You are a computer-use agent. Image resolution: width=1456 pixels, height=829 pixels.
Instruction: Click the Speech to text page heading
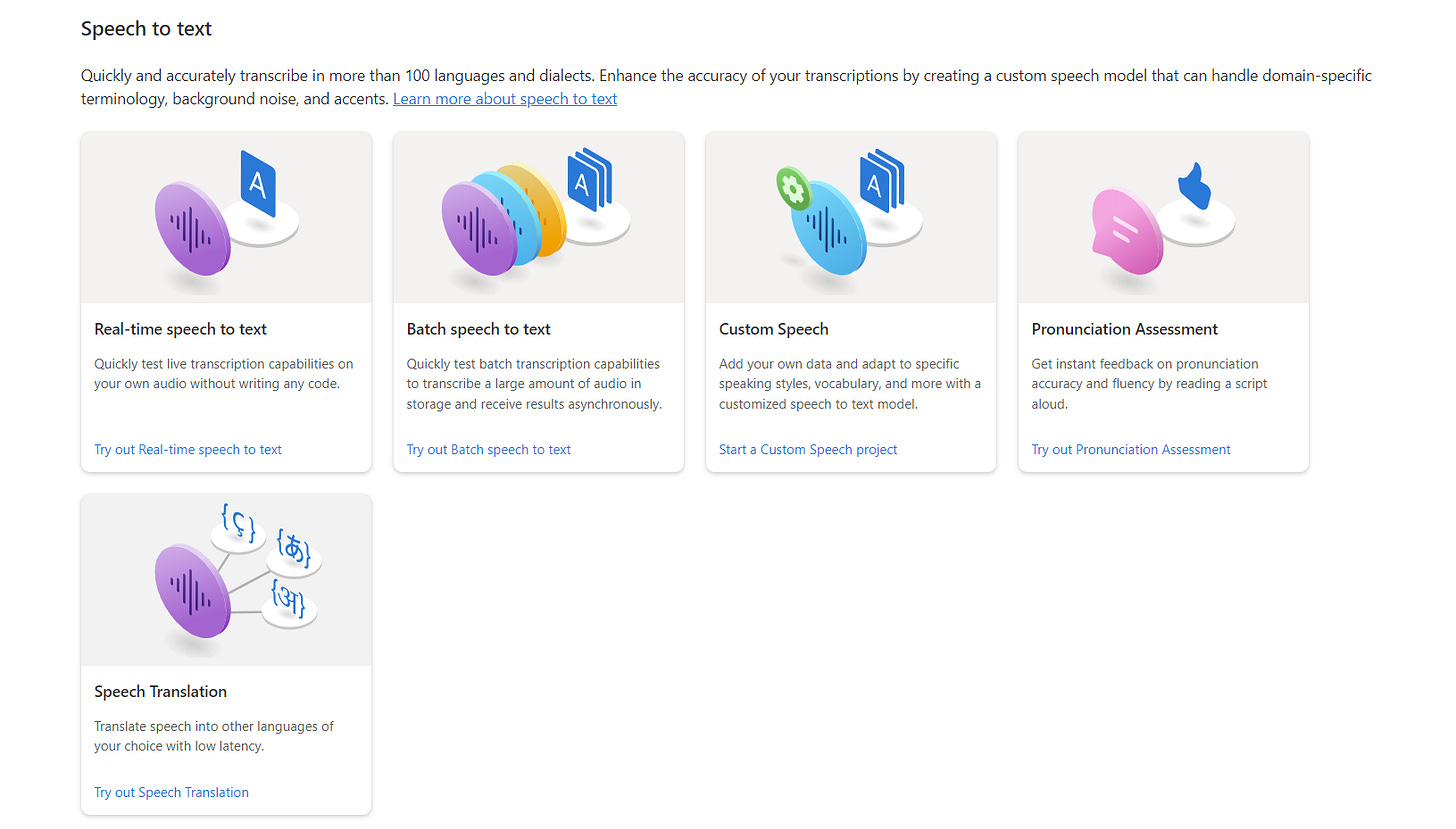pos(146,28)
